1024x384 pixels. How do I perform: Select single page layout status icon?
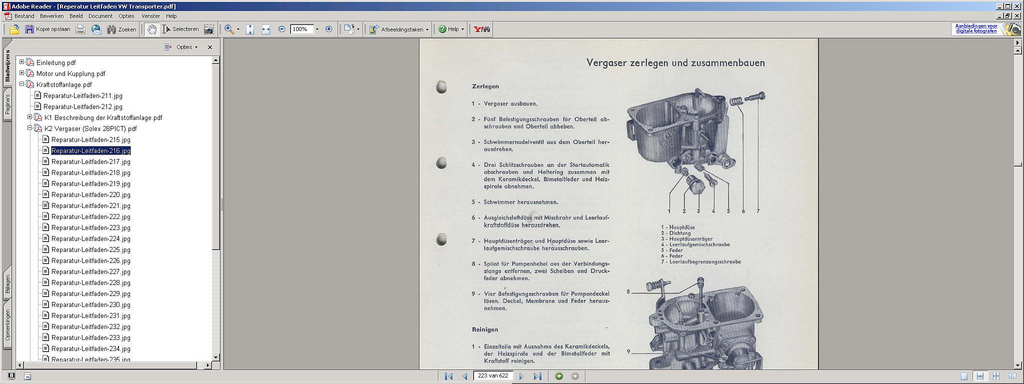965,376
